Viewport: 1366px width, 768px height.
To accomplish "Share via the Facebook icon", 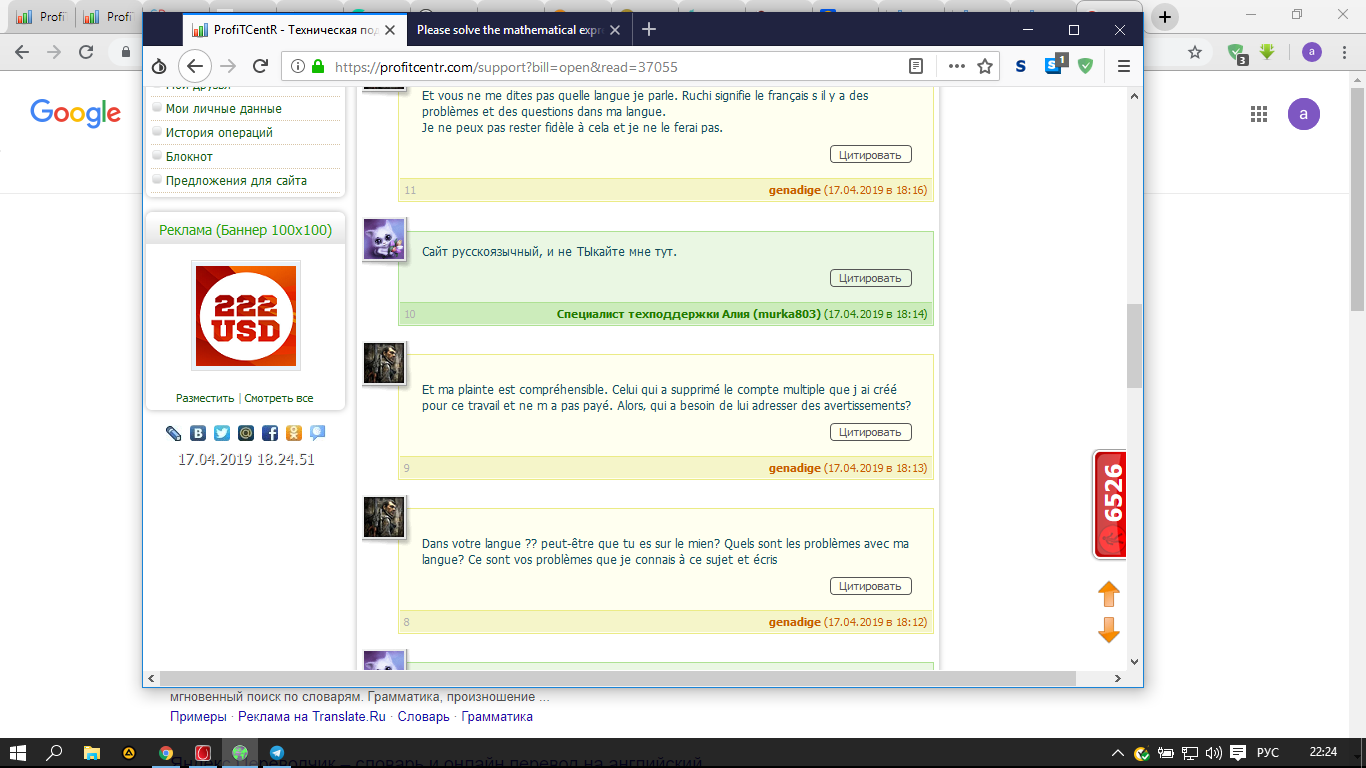I will pyautogui.click(x=270, y=433).
